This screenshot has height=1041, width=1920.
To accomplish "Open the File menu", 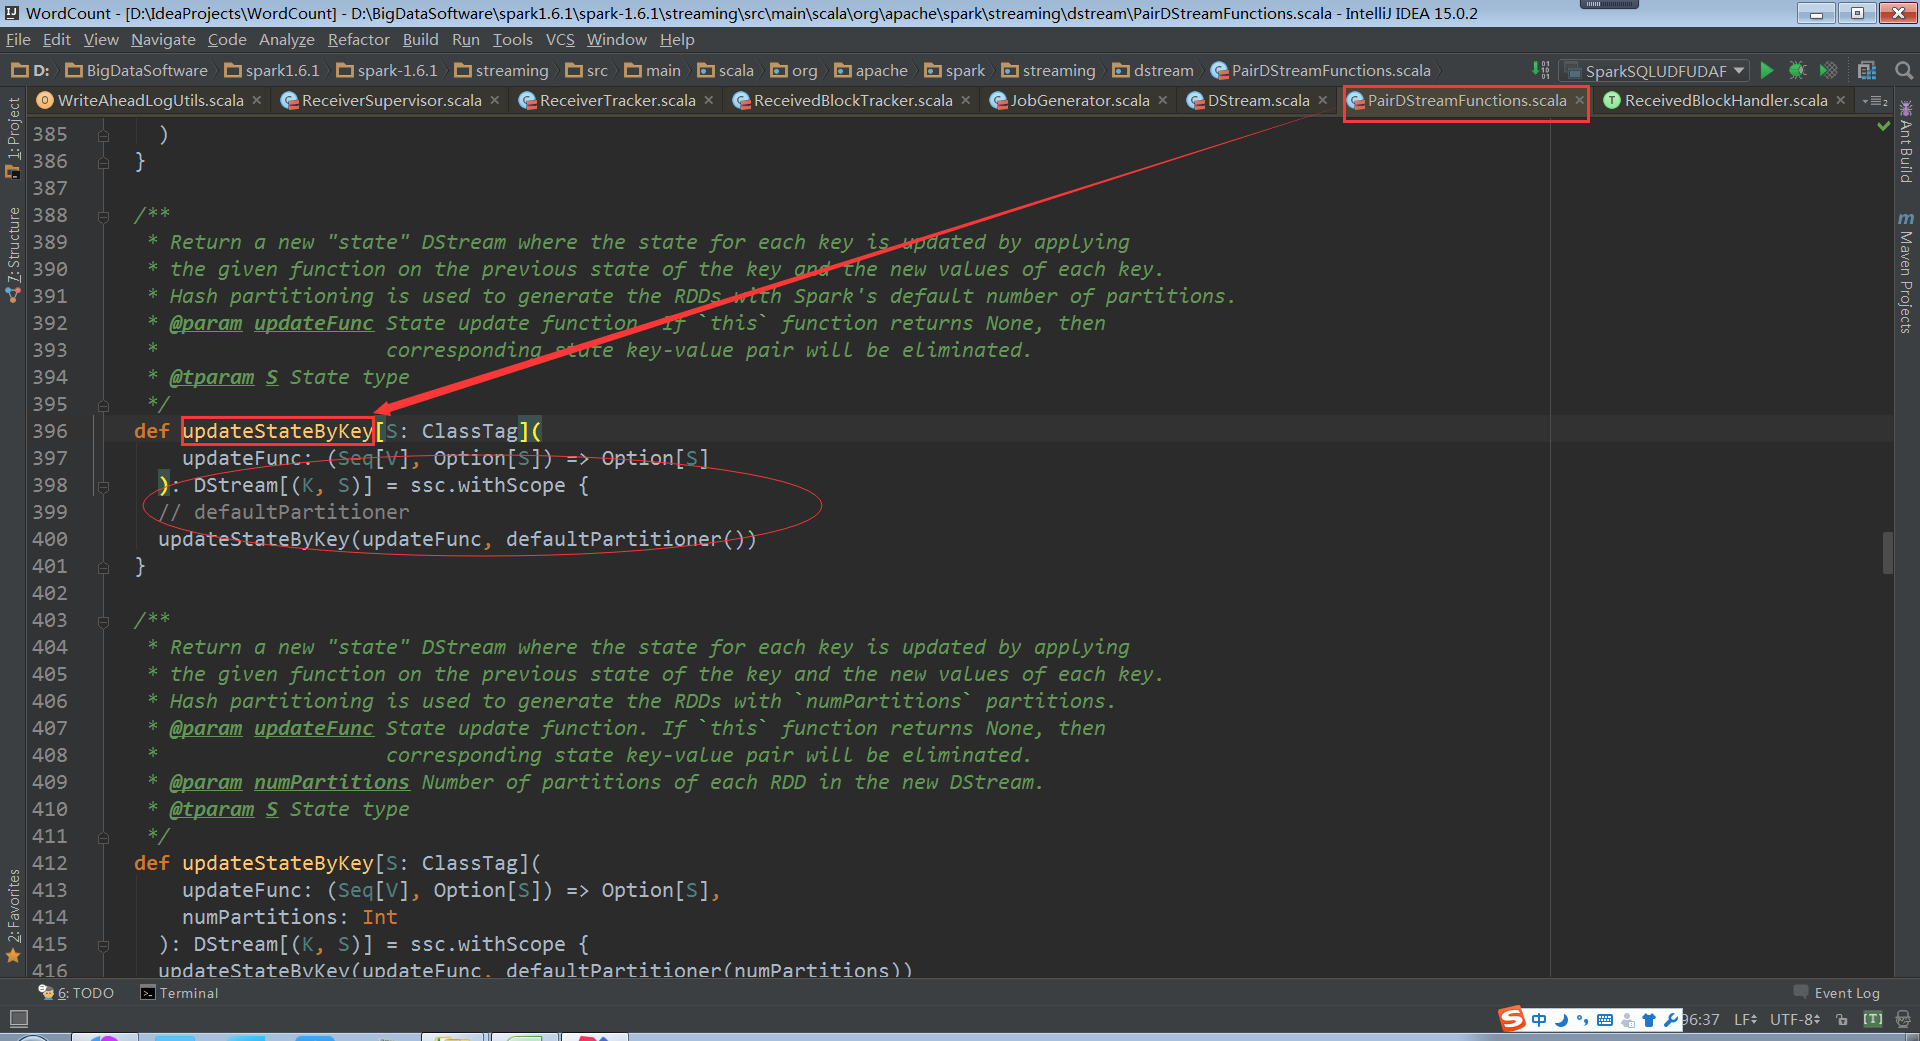I will pos(18,39).
